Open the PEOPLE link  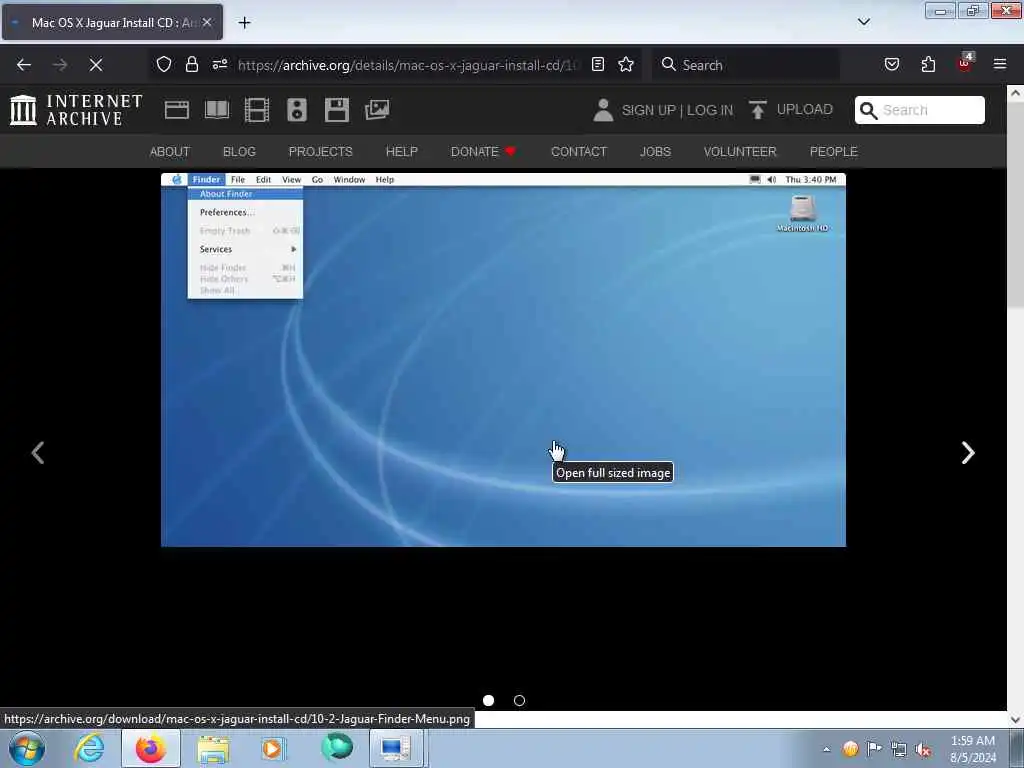click(x=833, y=152)
